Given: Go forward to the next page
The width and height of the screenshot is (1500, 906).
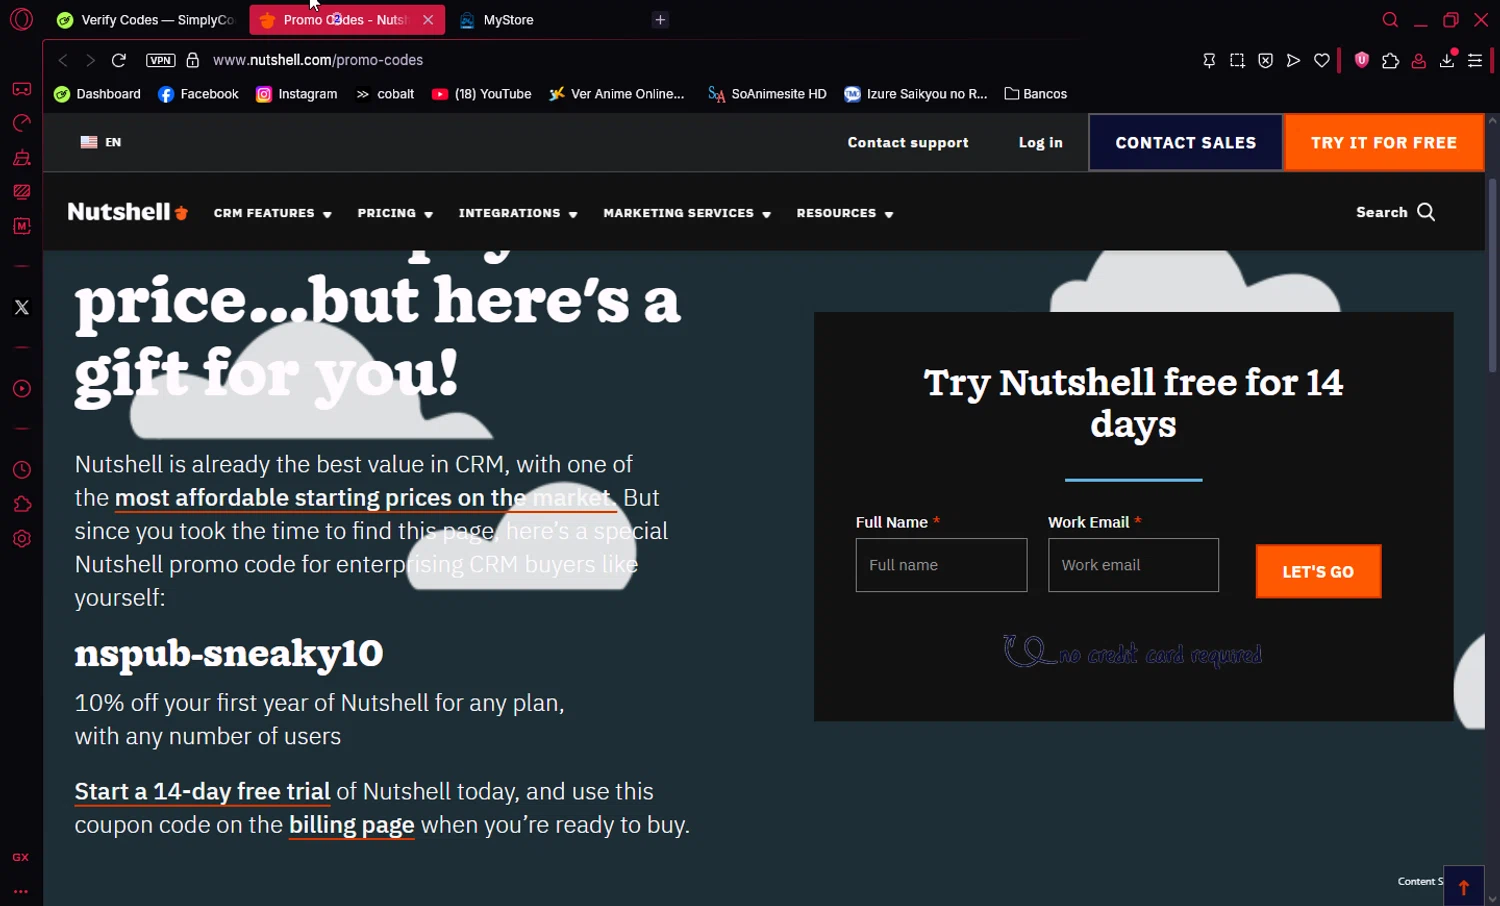Looking at the screenshot, I should [x=90, y=60].
